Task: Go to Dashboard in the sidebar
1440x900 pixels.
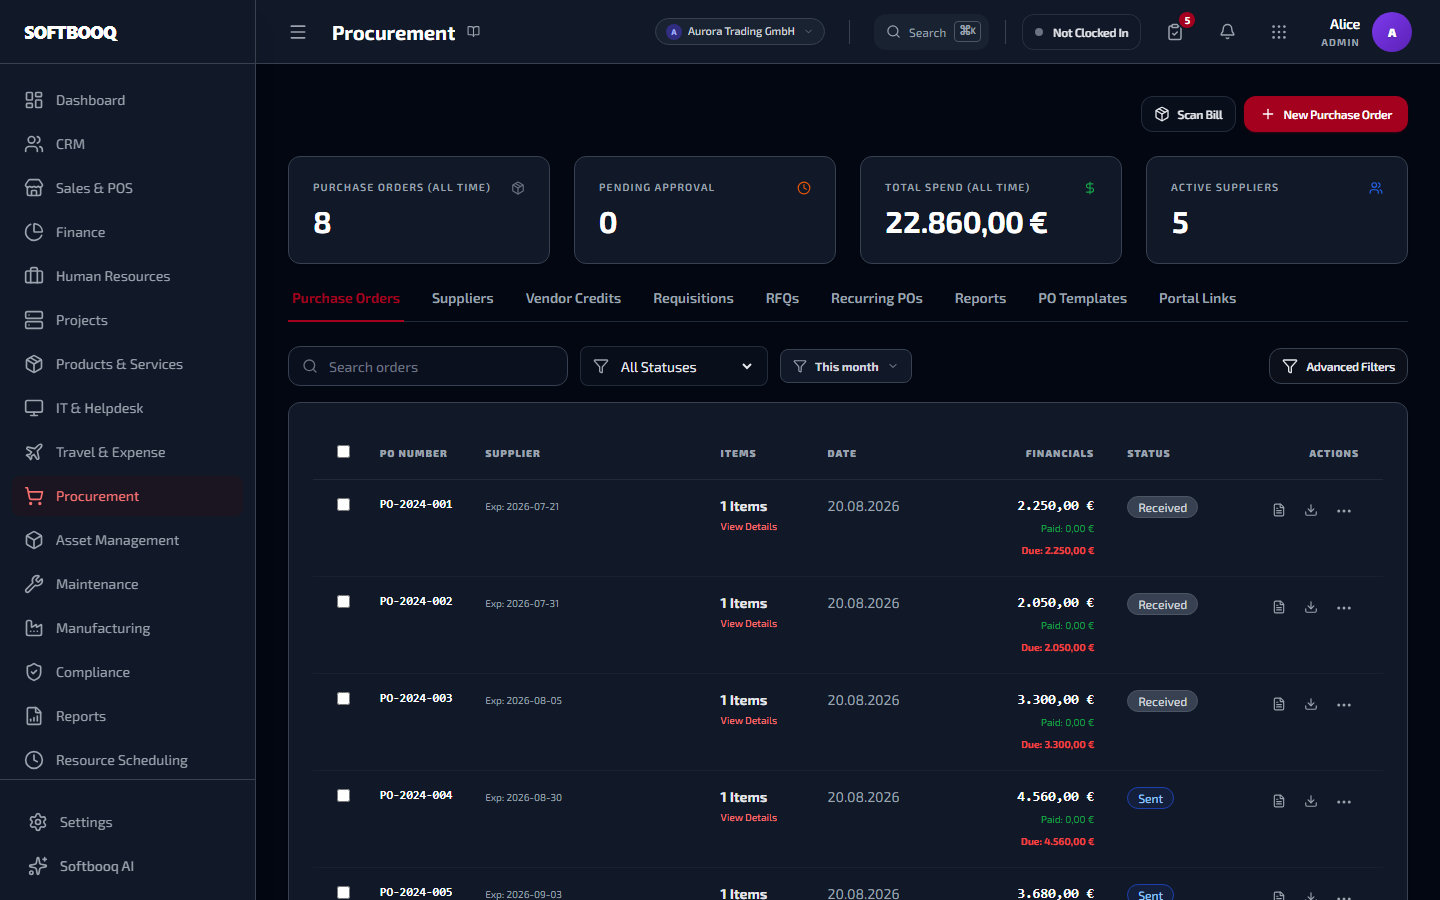Action: tap(128, 100)
